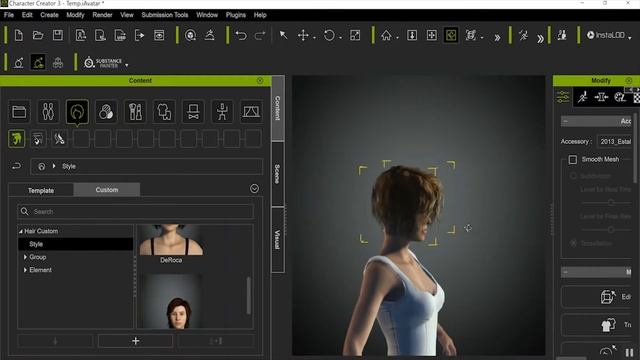Viewport: 640px width, 360px height.
Task: Open the Content options circled chevron
Action: tap(254, 189)
